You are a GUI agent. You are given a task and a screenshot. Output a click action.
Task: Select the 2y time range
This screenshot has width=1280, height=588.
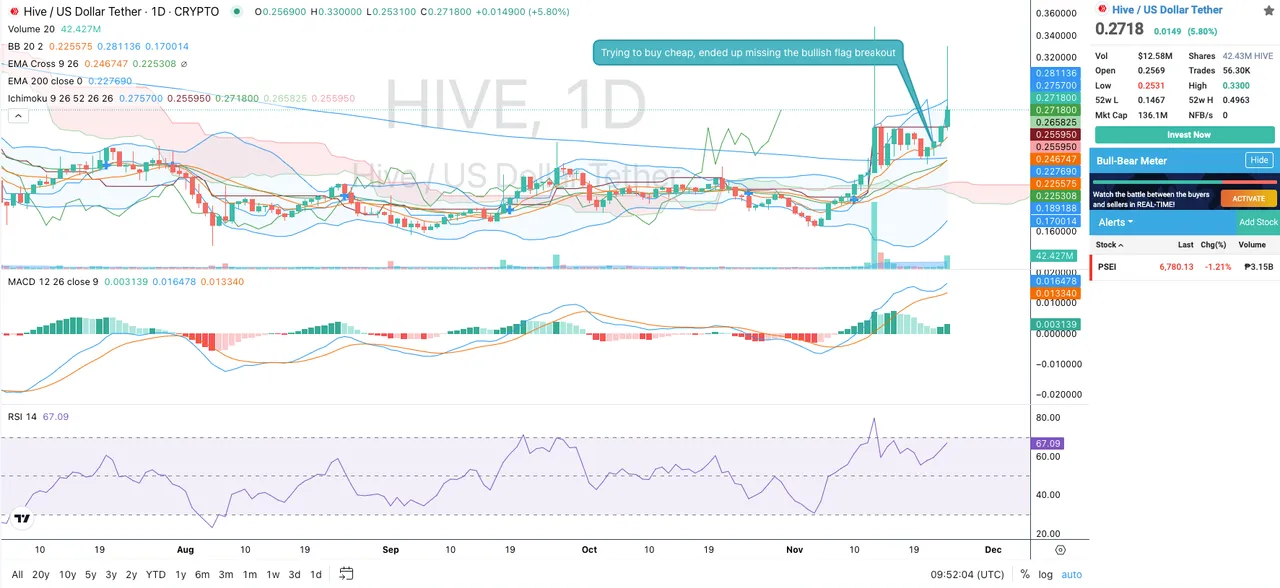(x=131, y=574)
